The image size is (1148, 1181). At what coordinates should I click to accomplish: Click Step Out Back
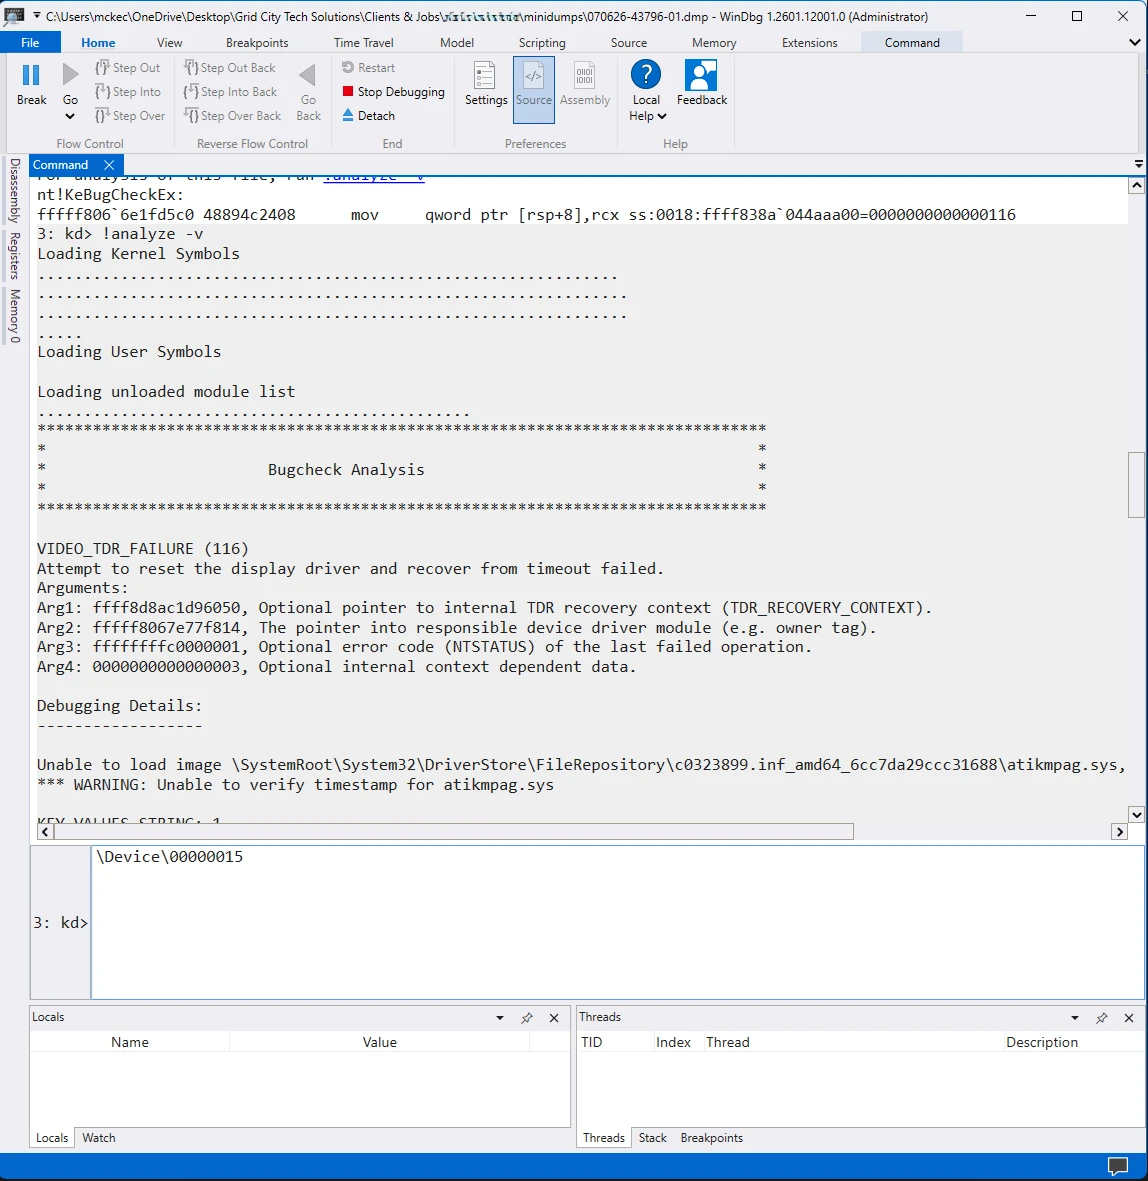point(230,68)
